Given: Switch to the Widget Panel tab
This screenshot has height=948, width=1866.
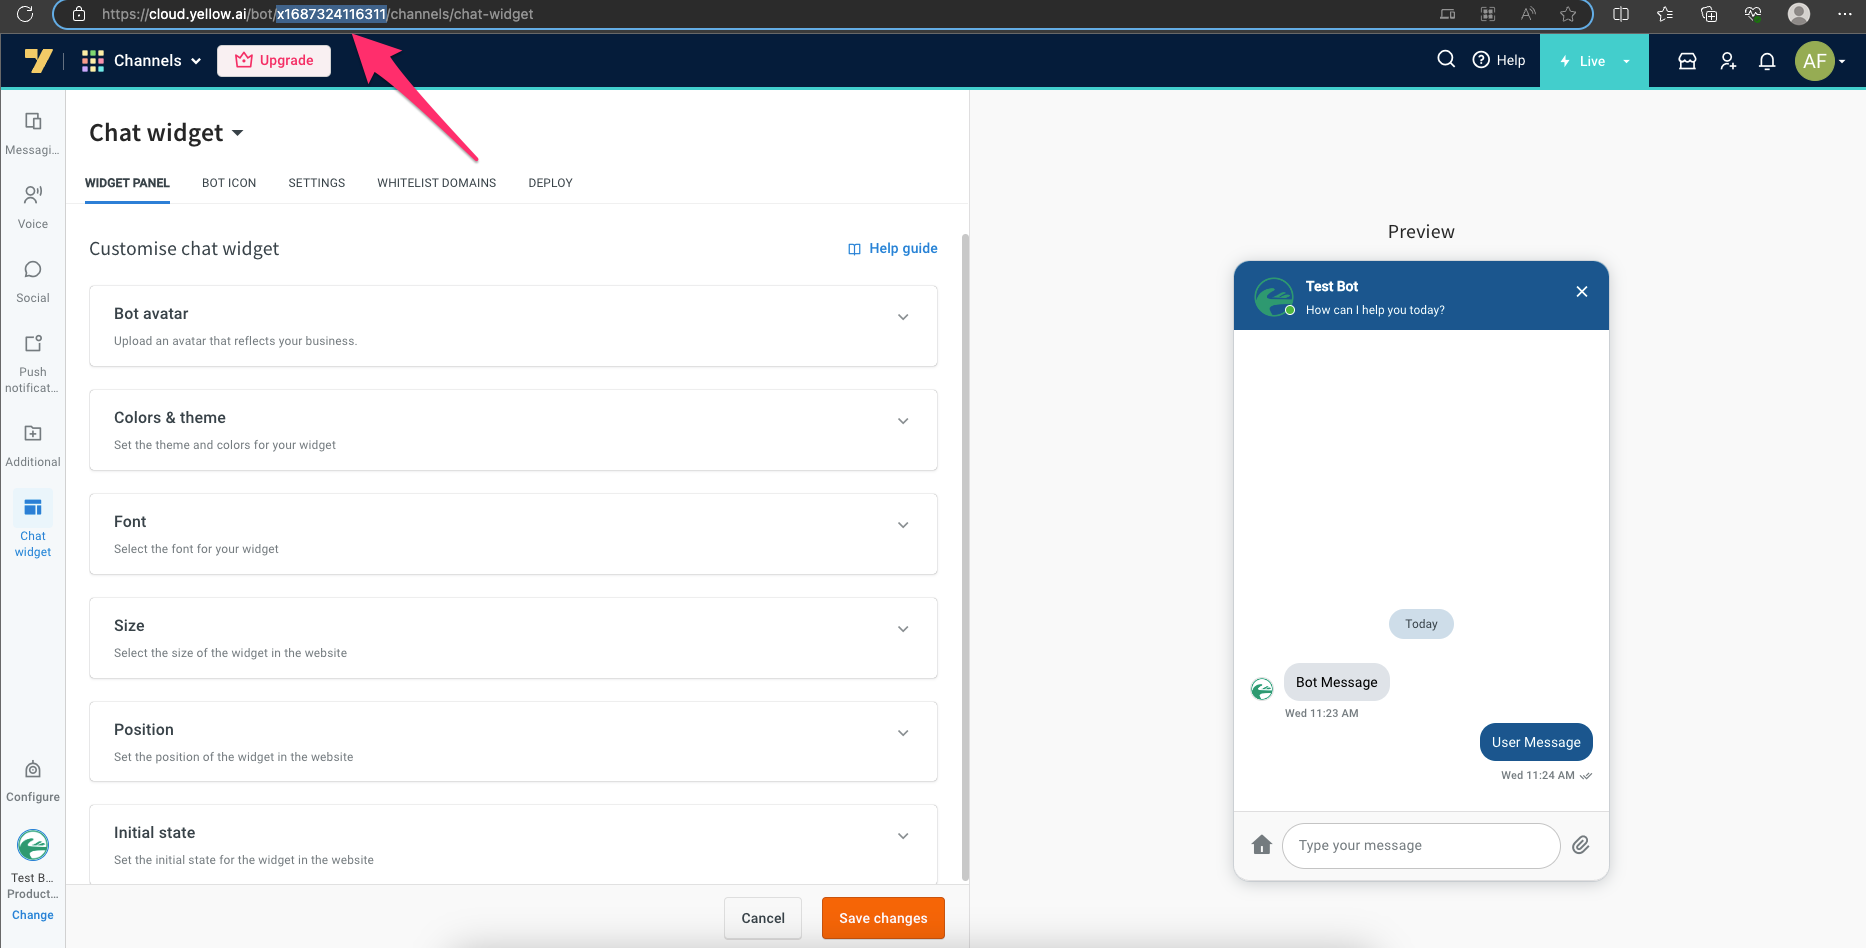Looking at the screenshot, I should [x=127, y=183].
